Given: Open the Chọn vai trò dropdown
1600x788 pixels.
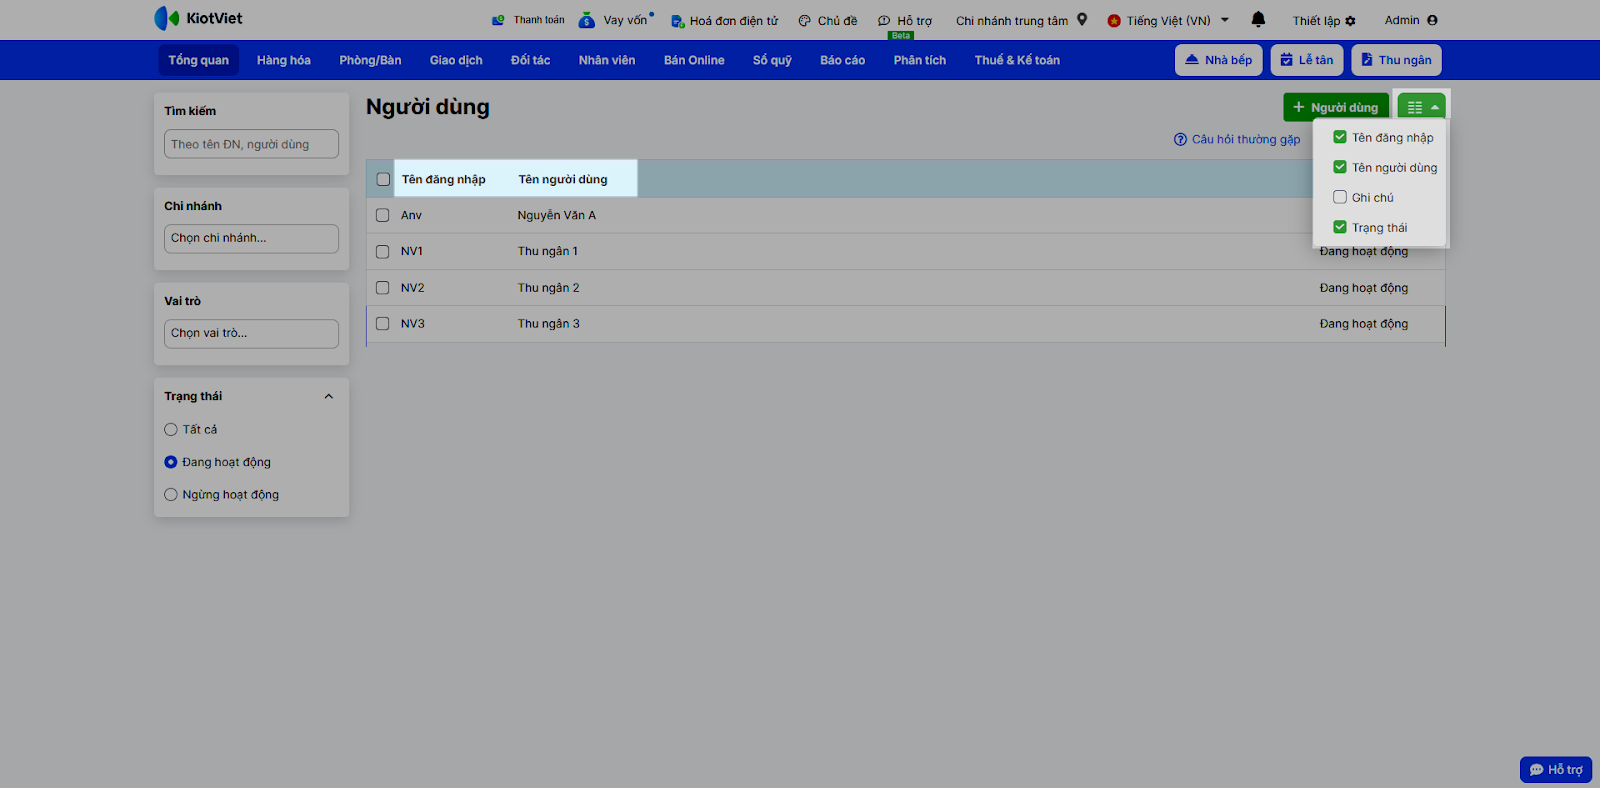Looking at the screenshot, I should coord(251,334).
